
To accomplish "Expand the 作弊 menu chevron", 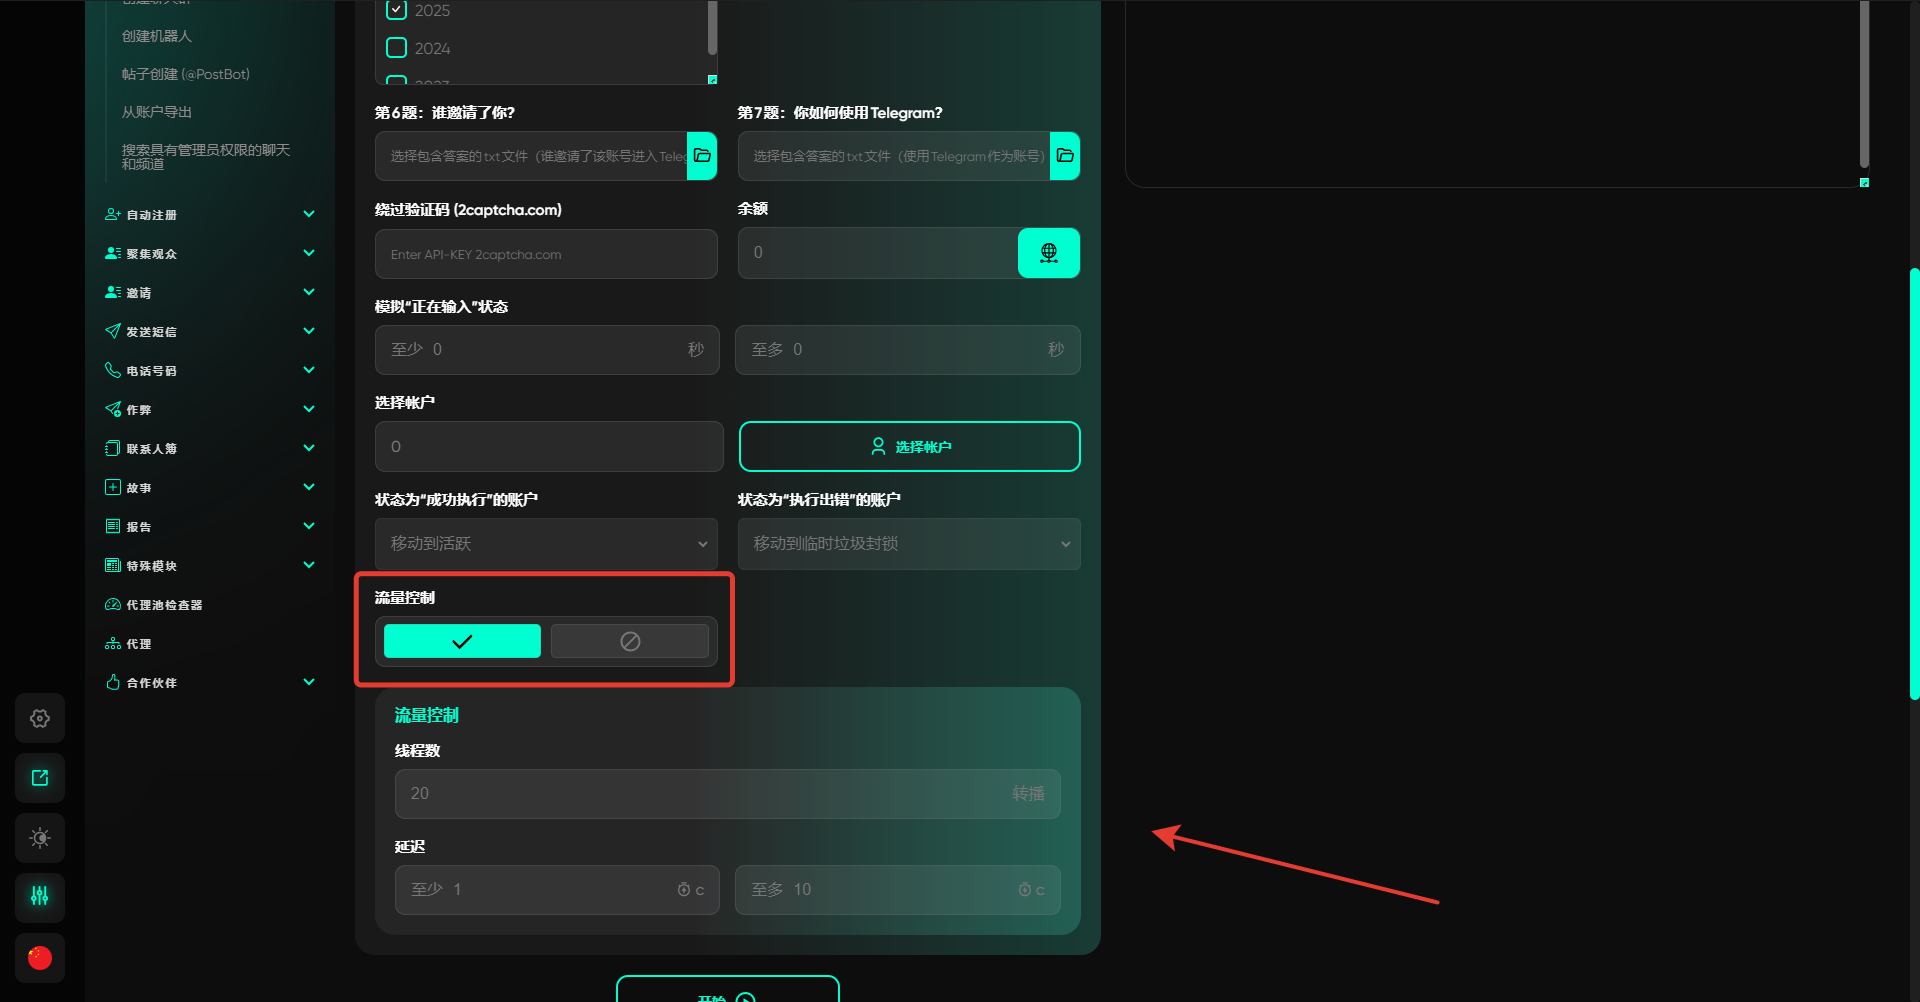I will [x=309, y=409].
